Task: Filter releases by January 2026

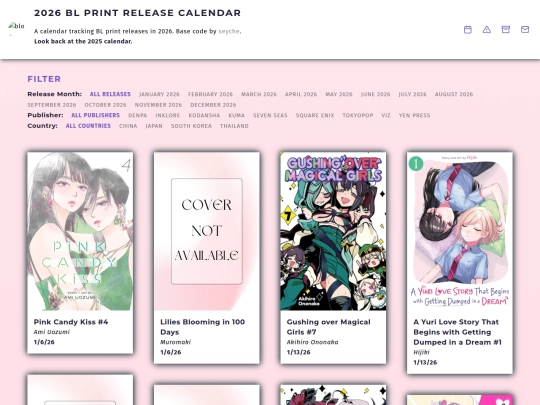Action: tap(159, 94)
